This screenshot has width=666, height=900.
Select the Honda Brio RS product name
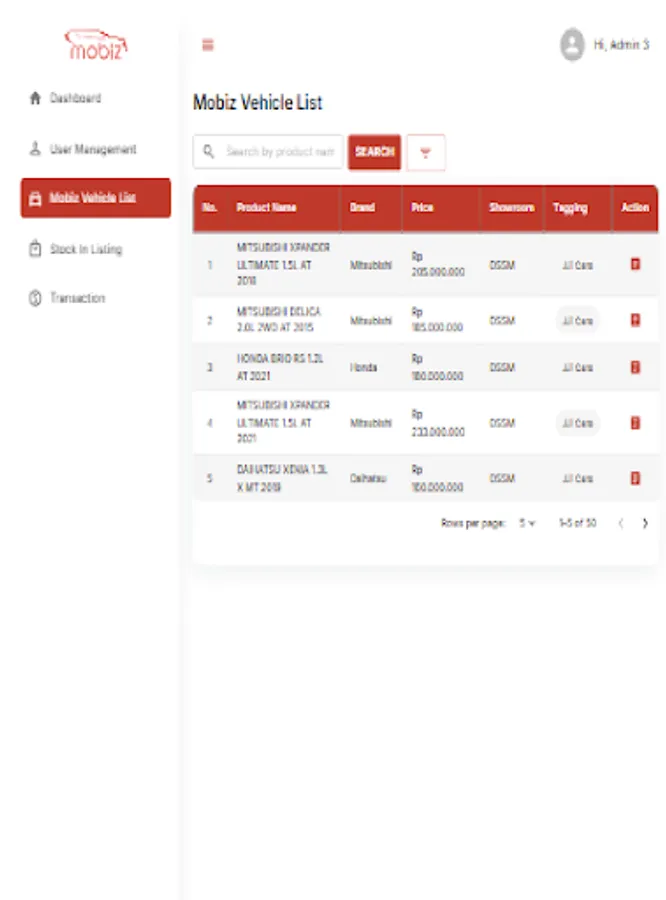280,367
